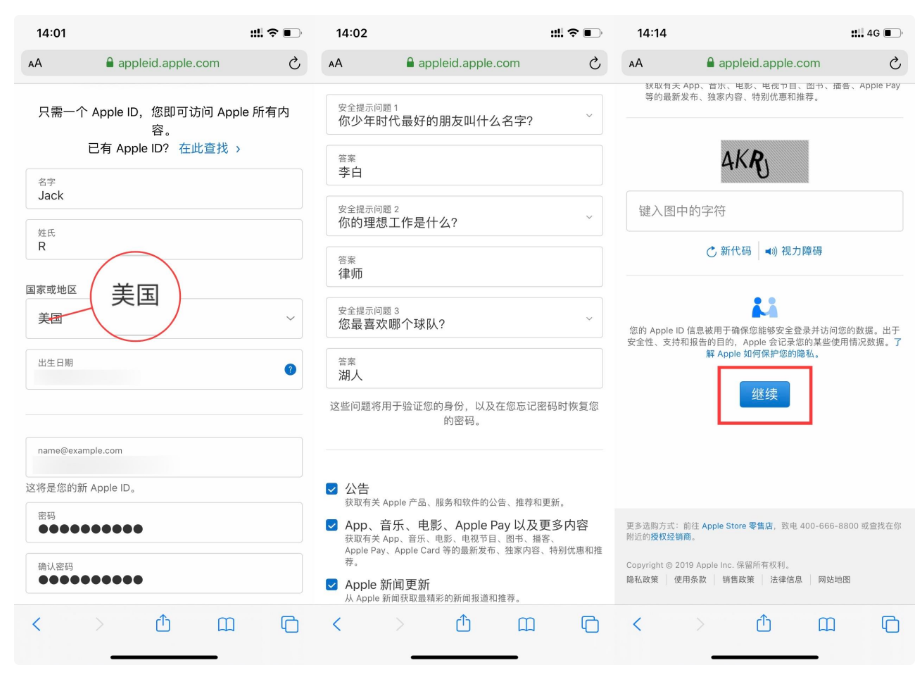Expand the 安全提示问题 1 dropdown
922x678 pixels.
coord(589,115)
